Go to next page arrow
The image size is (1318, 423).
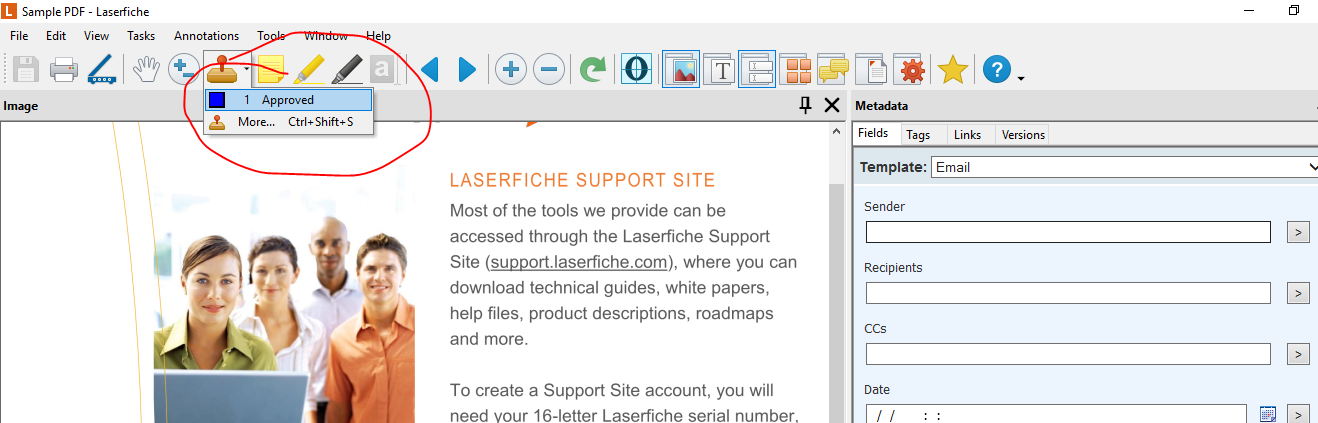tap(467, 70)
